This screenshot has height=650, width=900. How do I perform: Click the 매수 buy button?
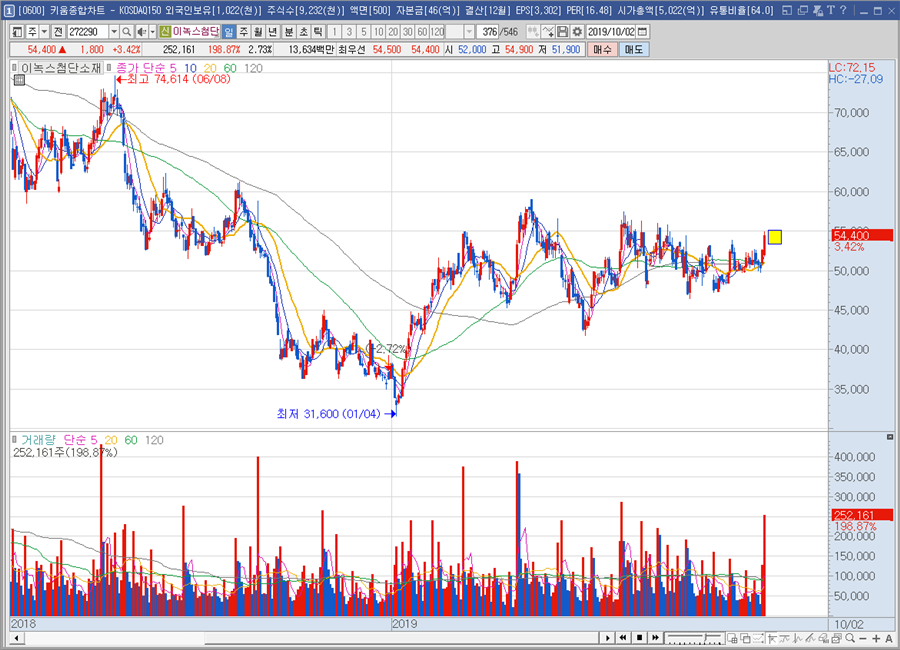(x=602, y=50)
